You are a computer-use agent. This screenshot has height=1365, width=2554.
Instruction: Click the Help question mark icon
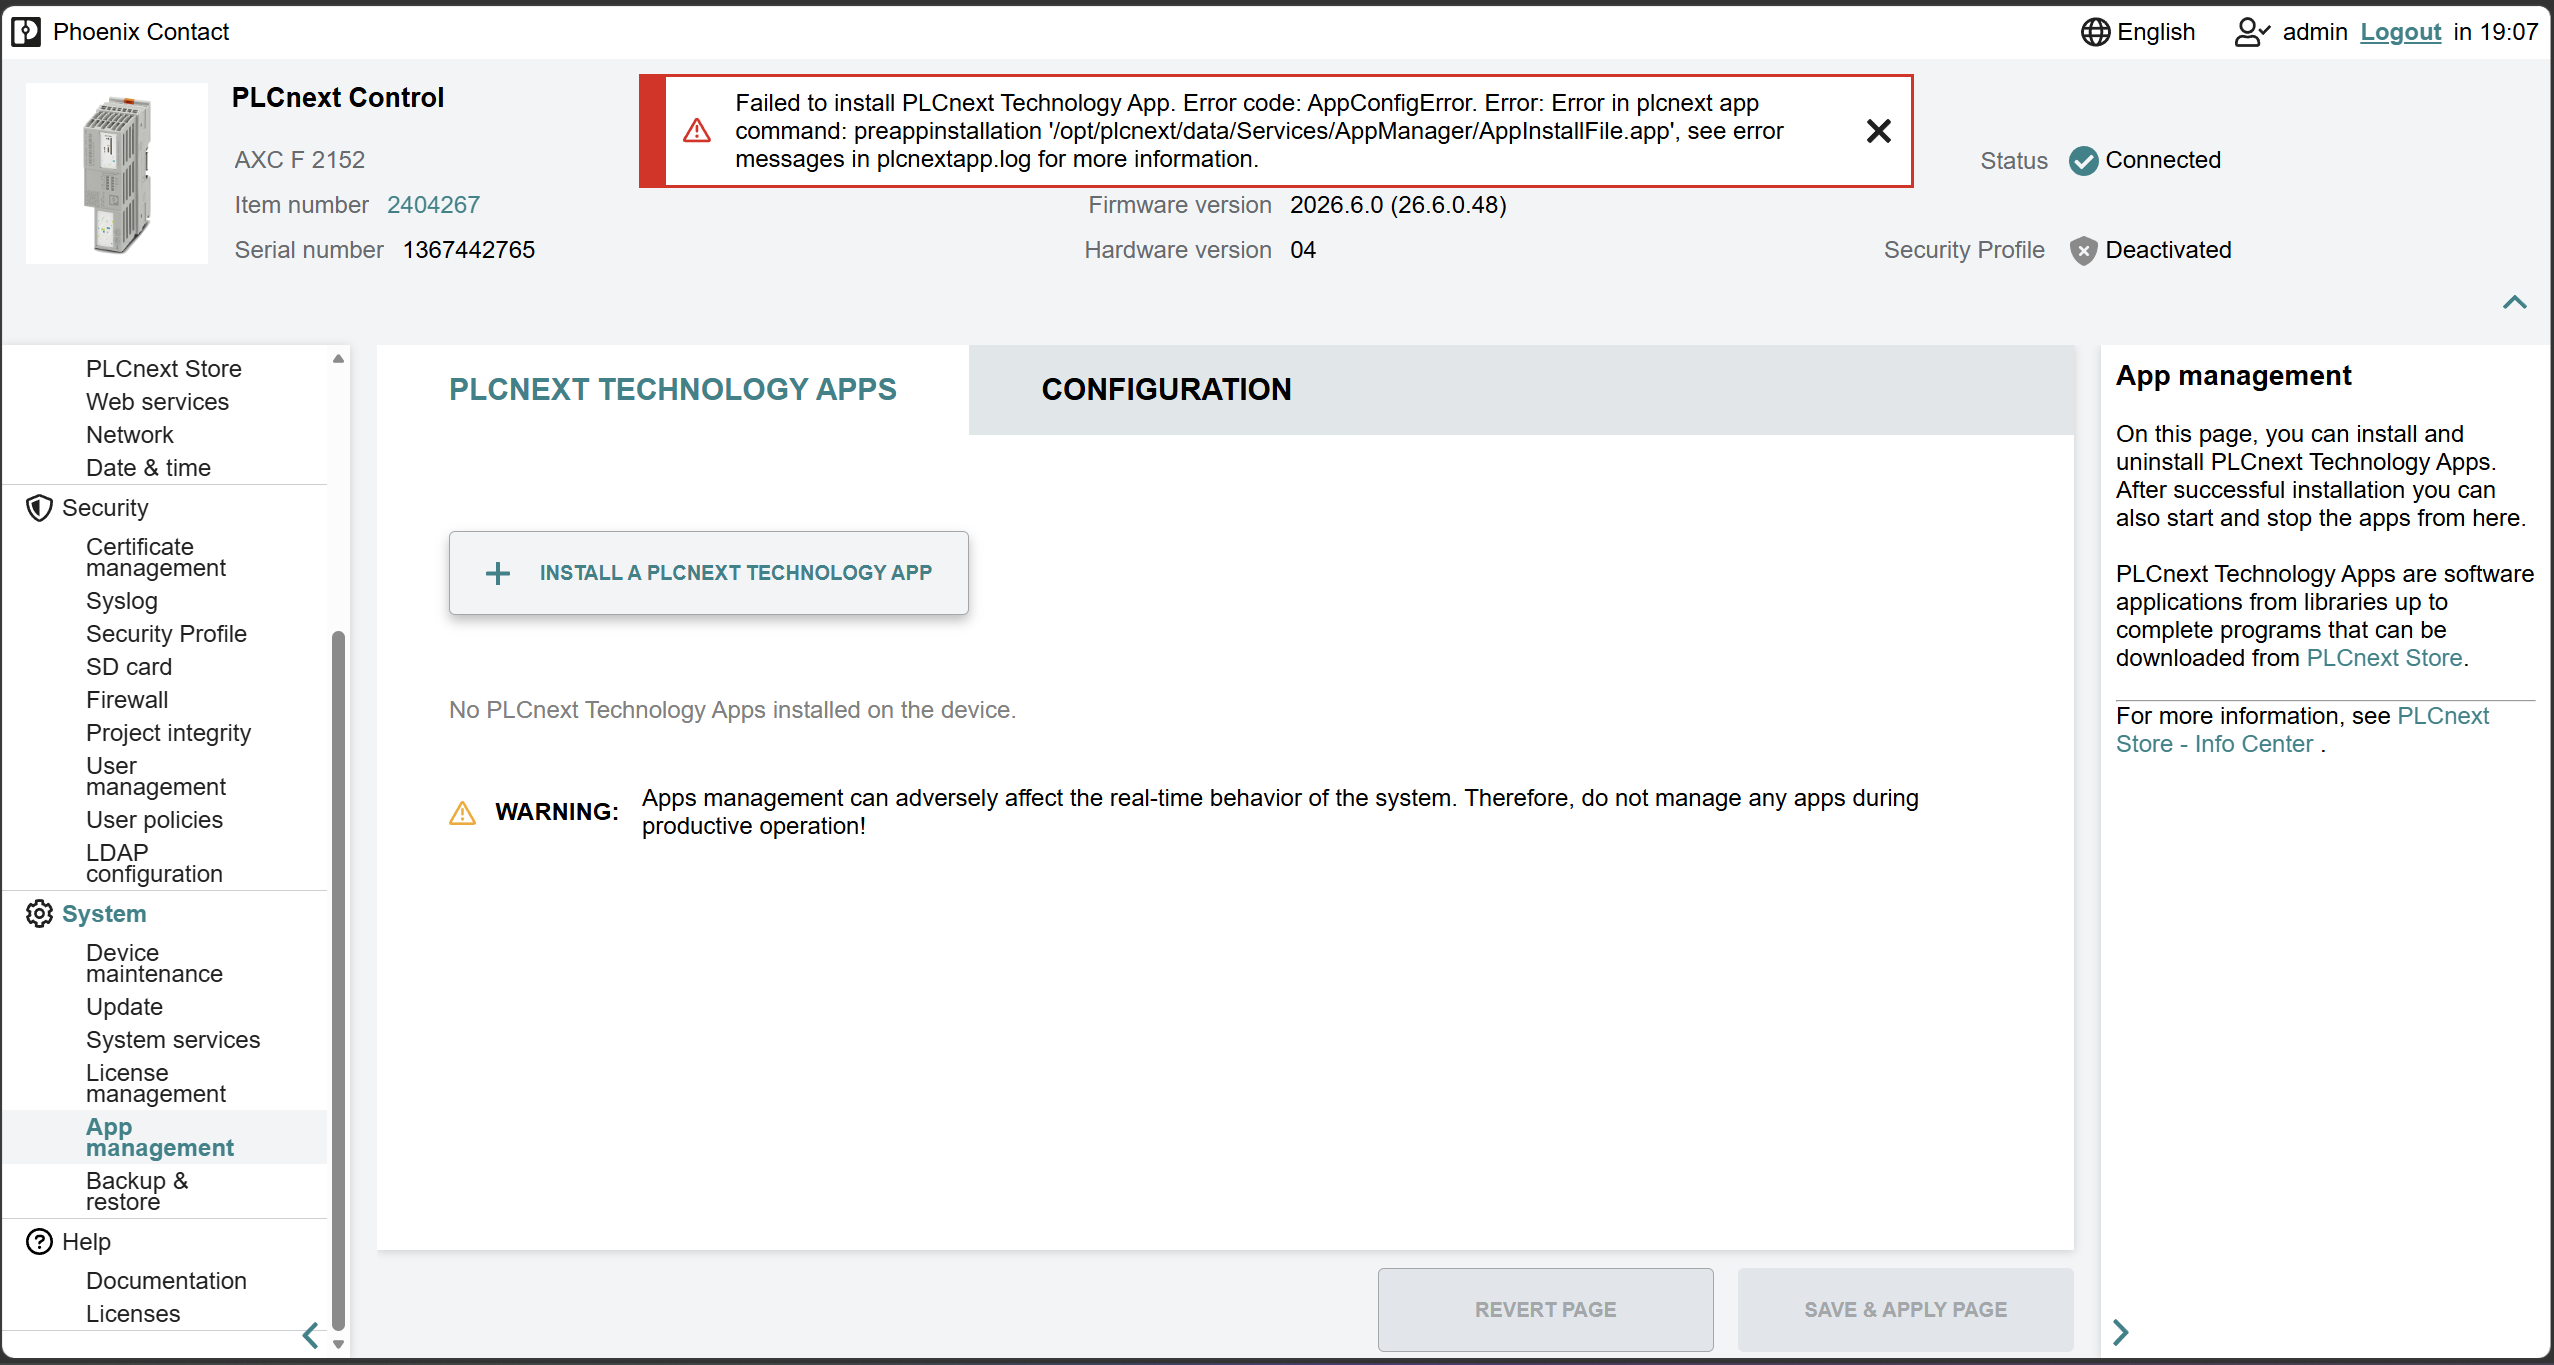point(39,1242)
